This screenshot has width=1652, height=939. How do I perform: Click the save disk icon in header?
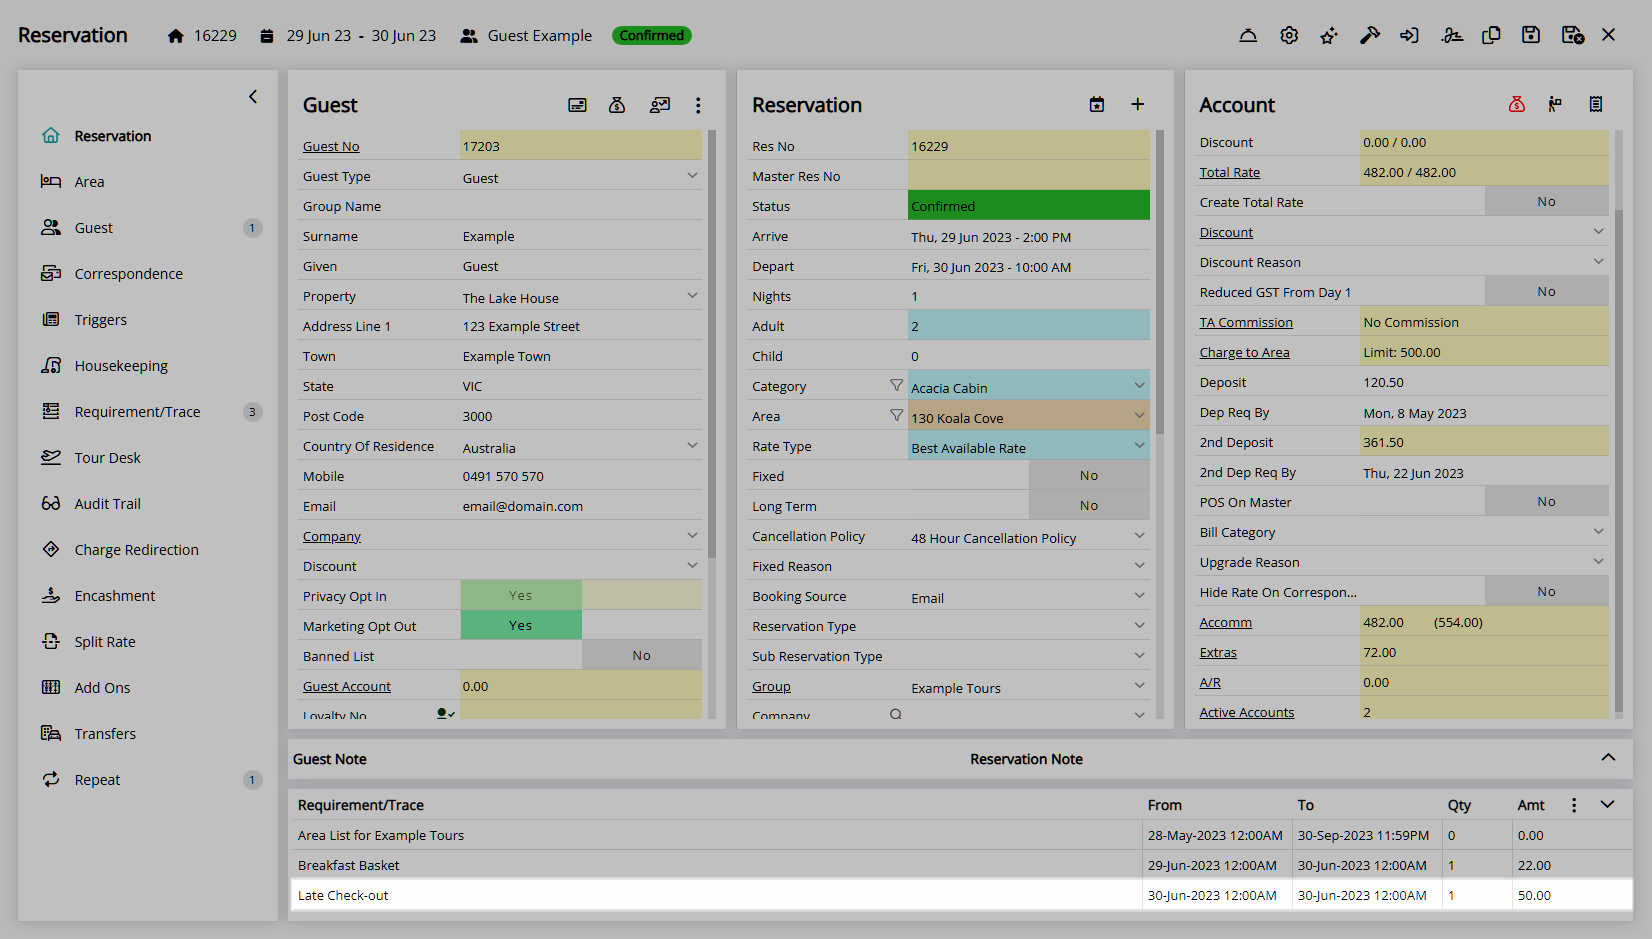coord(1531,35)
